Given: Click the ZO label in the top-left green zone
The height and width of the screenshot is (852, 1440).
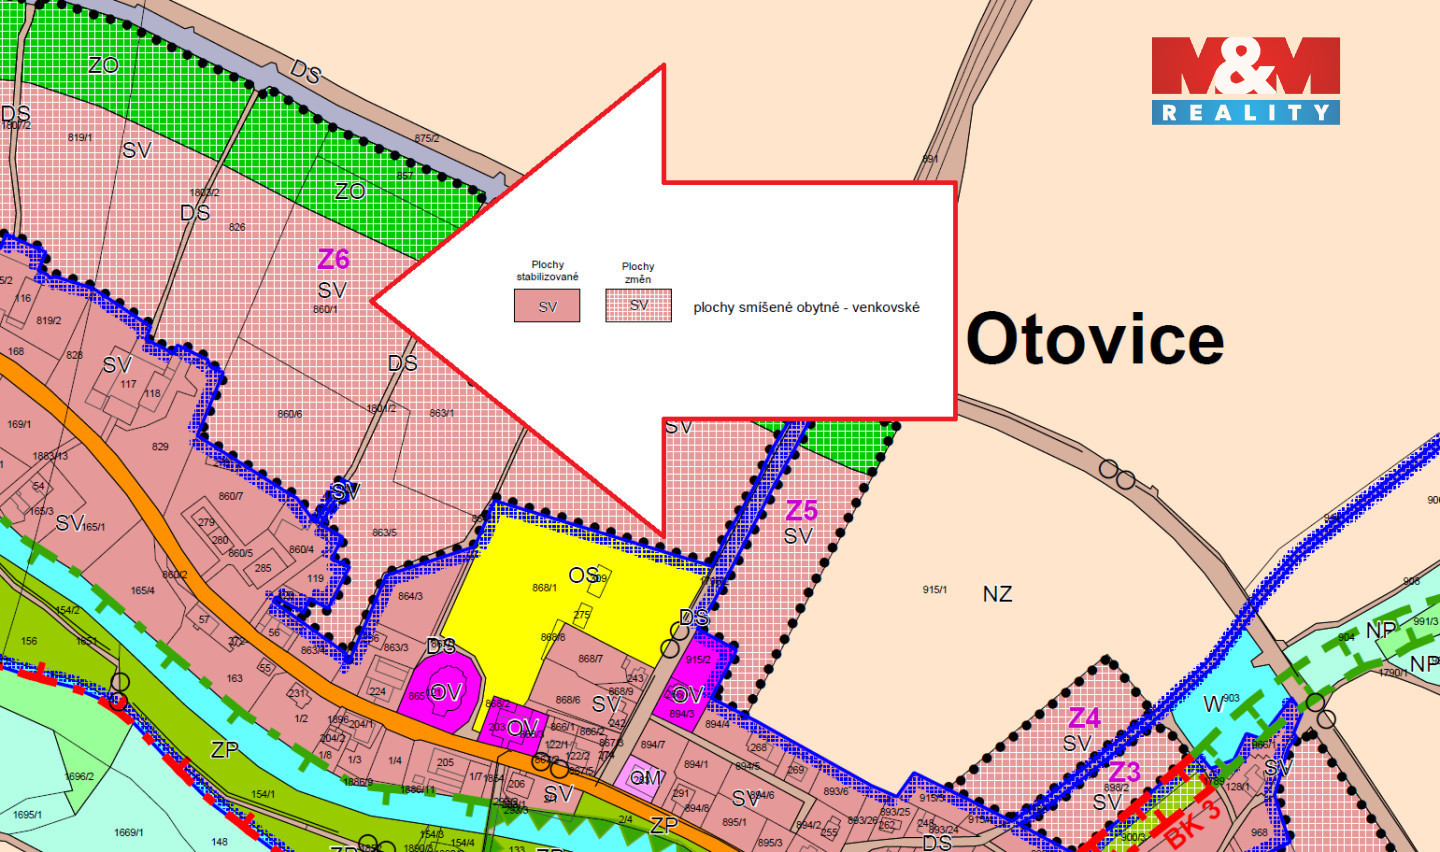Looking at the screenshot, I should click(x=103, y=66).
